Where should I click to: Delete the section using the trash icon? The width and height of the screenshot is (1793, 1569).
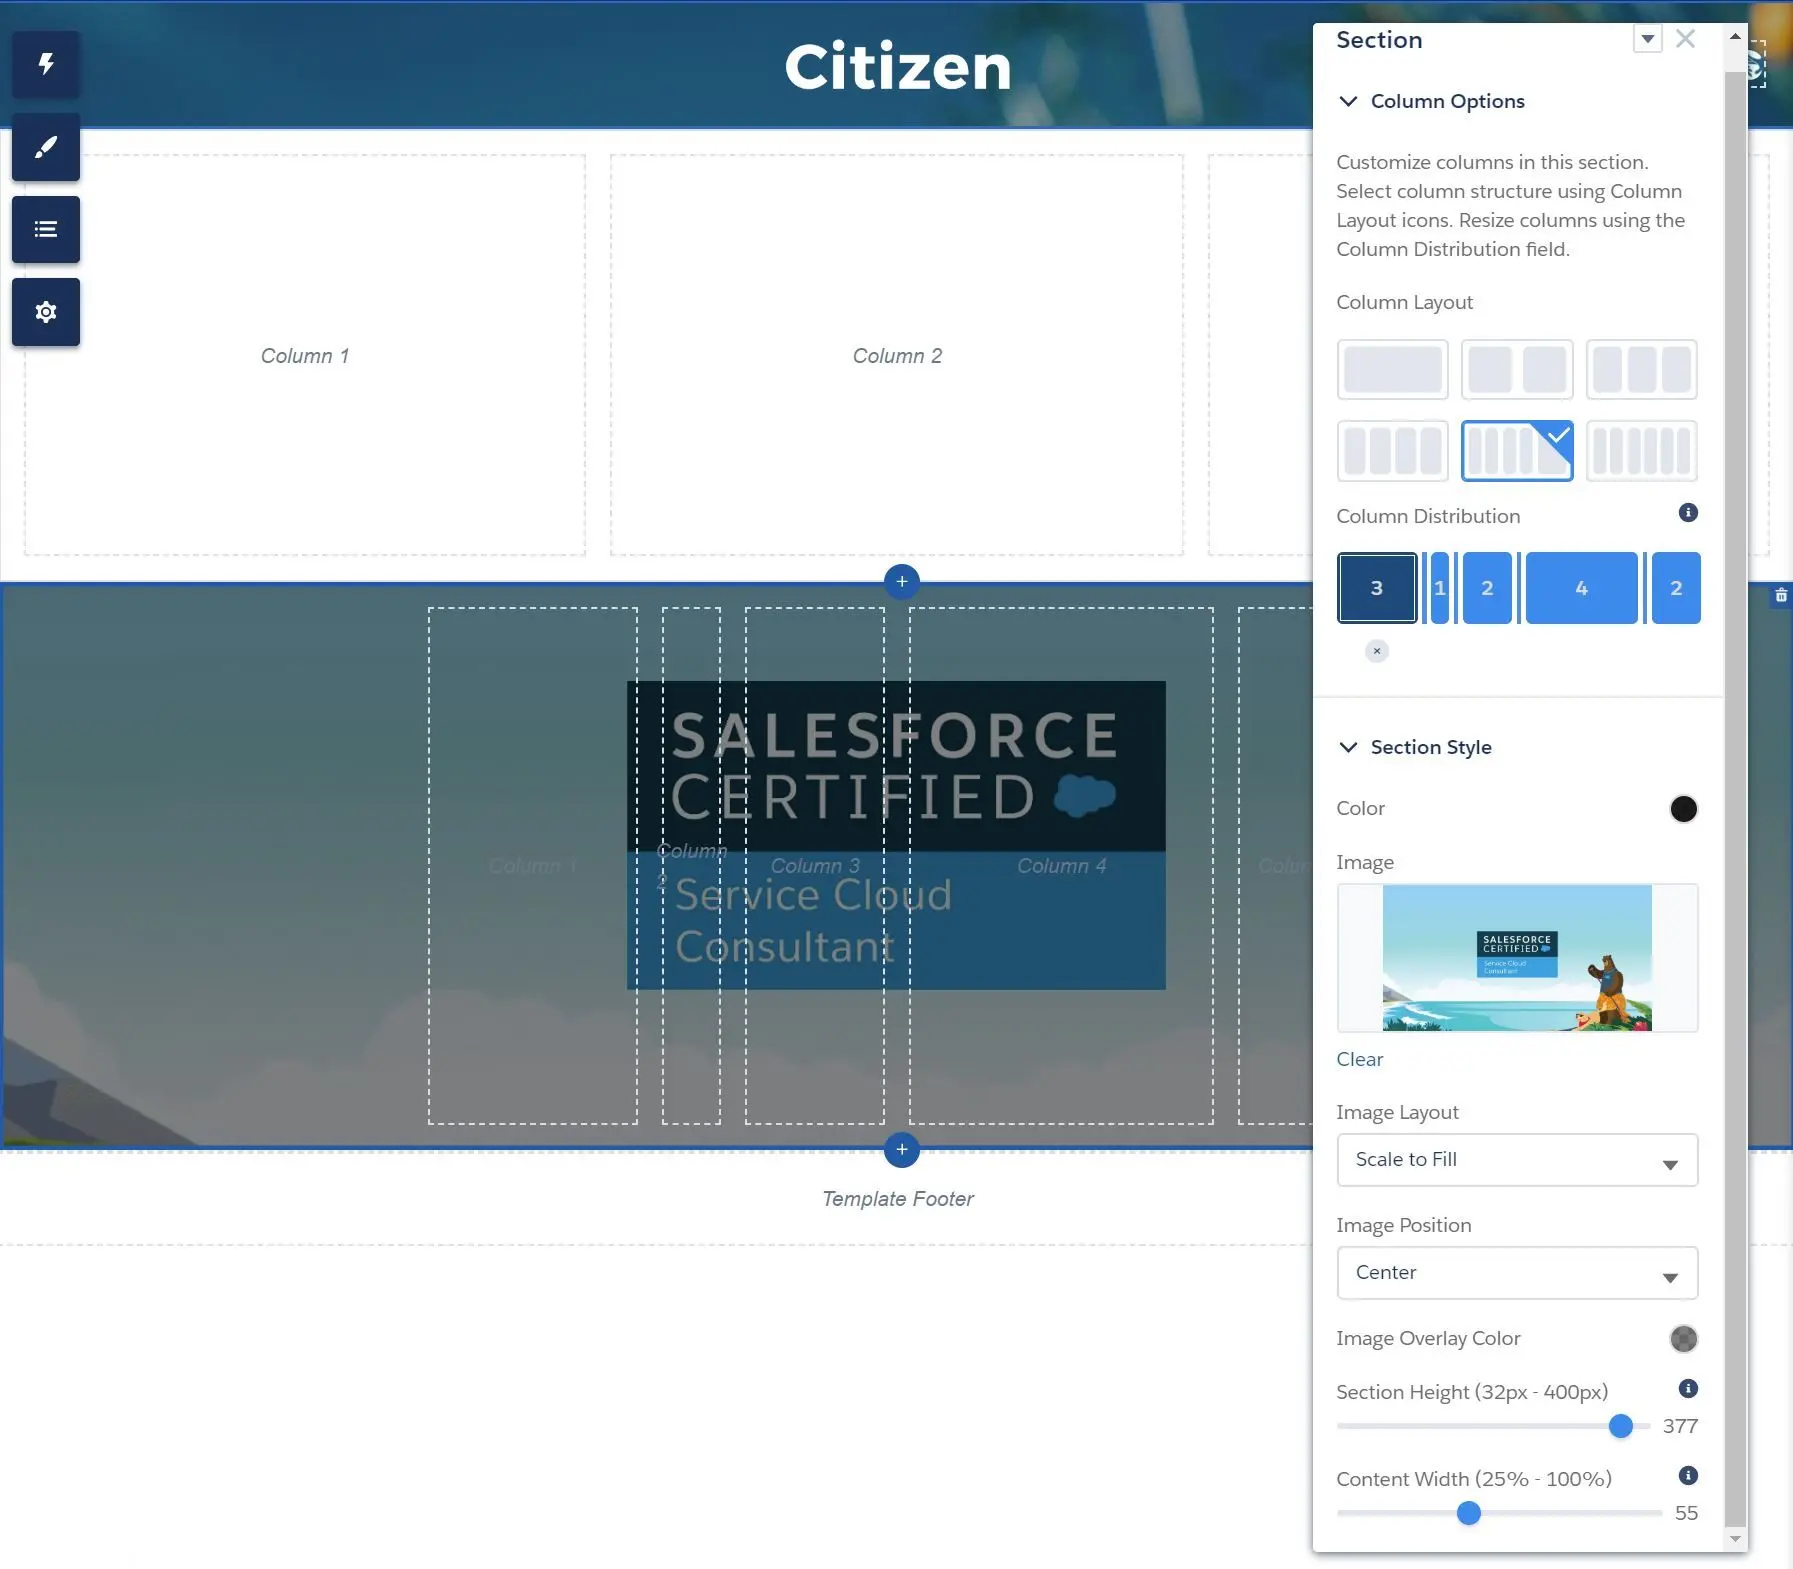(1781, 596)
